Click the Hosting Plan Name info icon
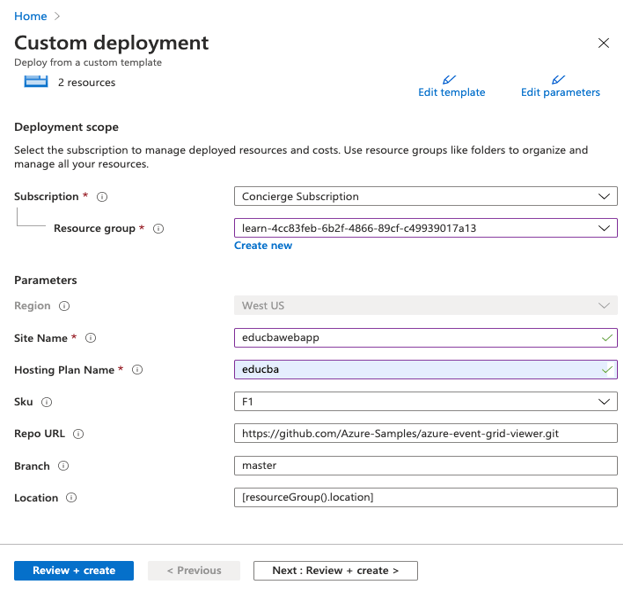 click(x=138, y=370)
